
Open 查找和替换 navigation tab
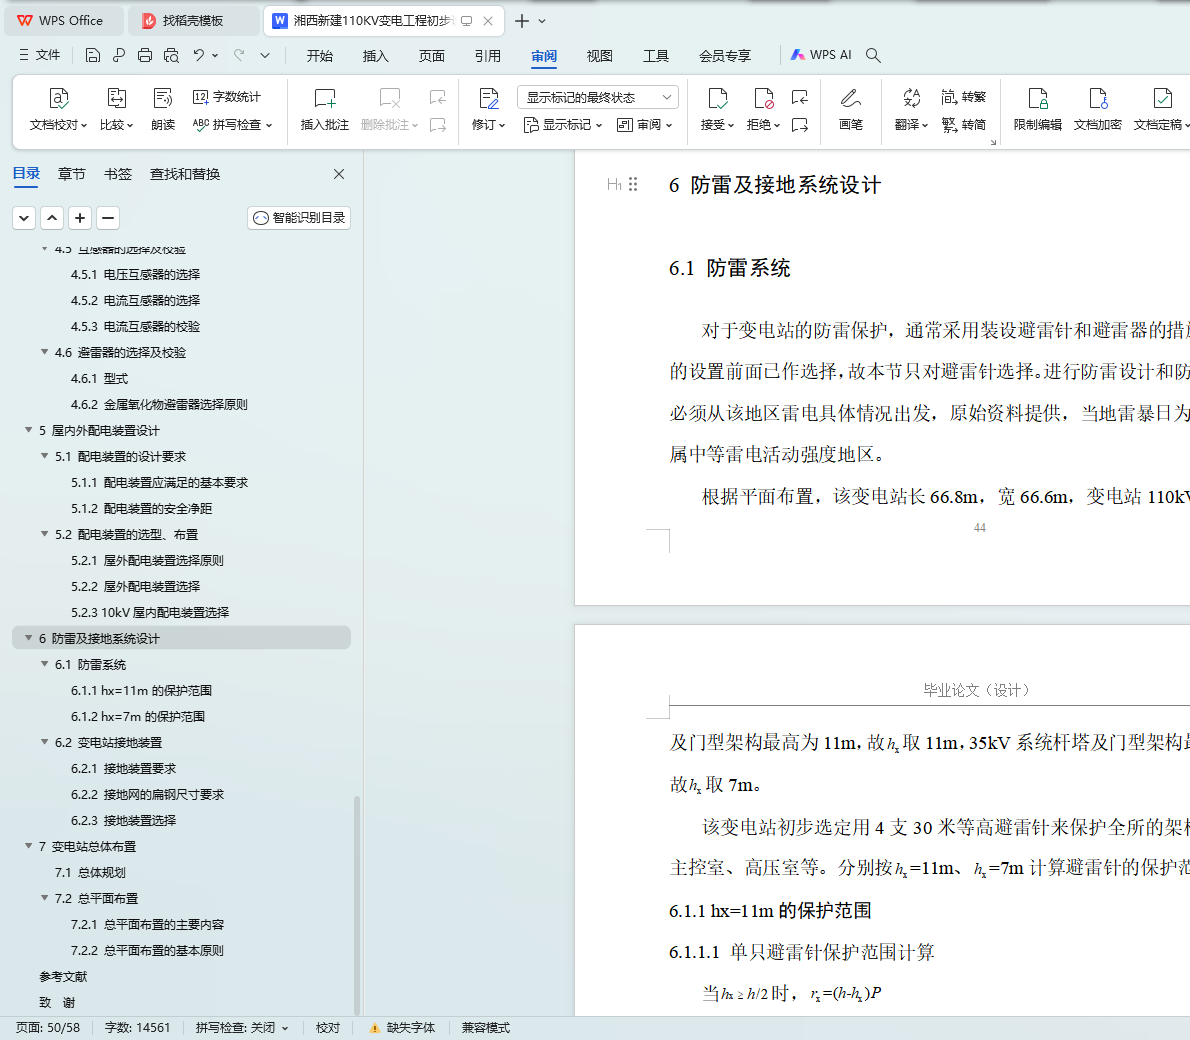pyautogui.click(x=184, y=174)
